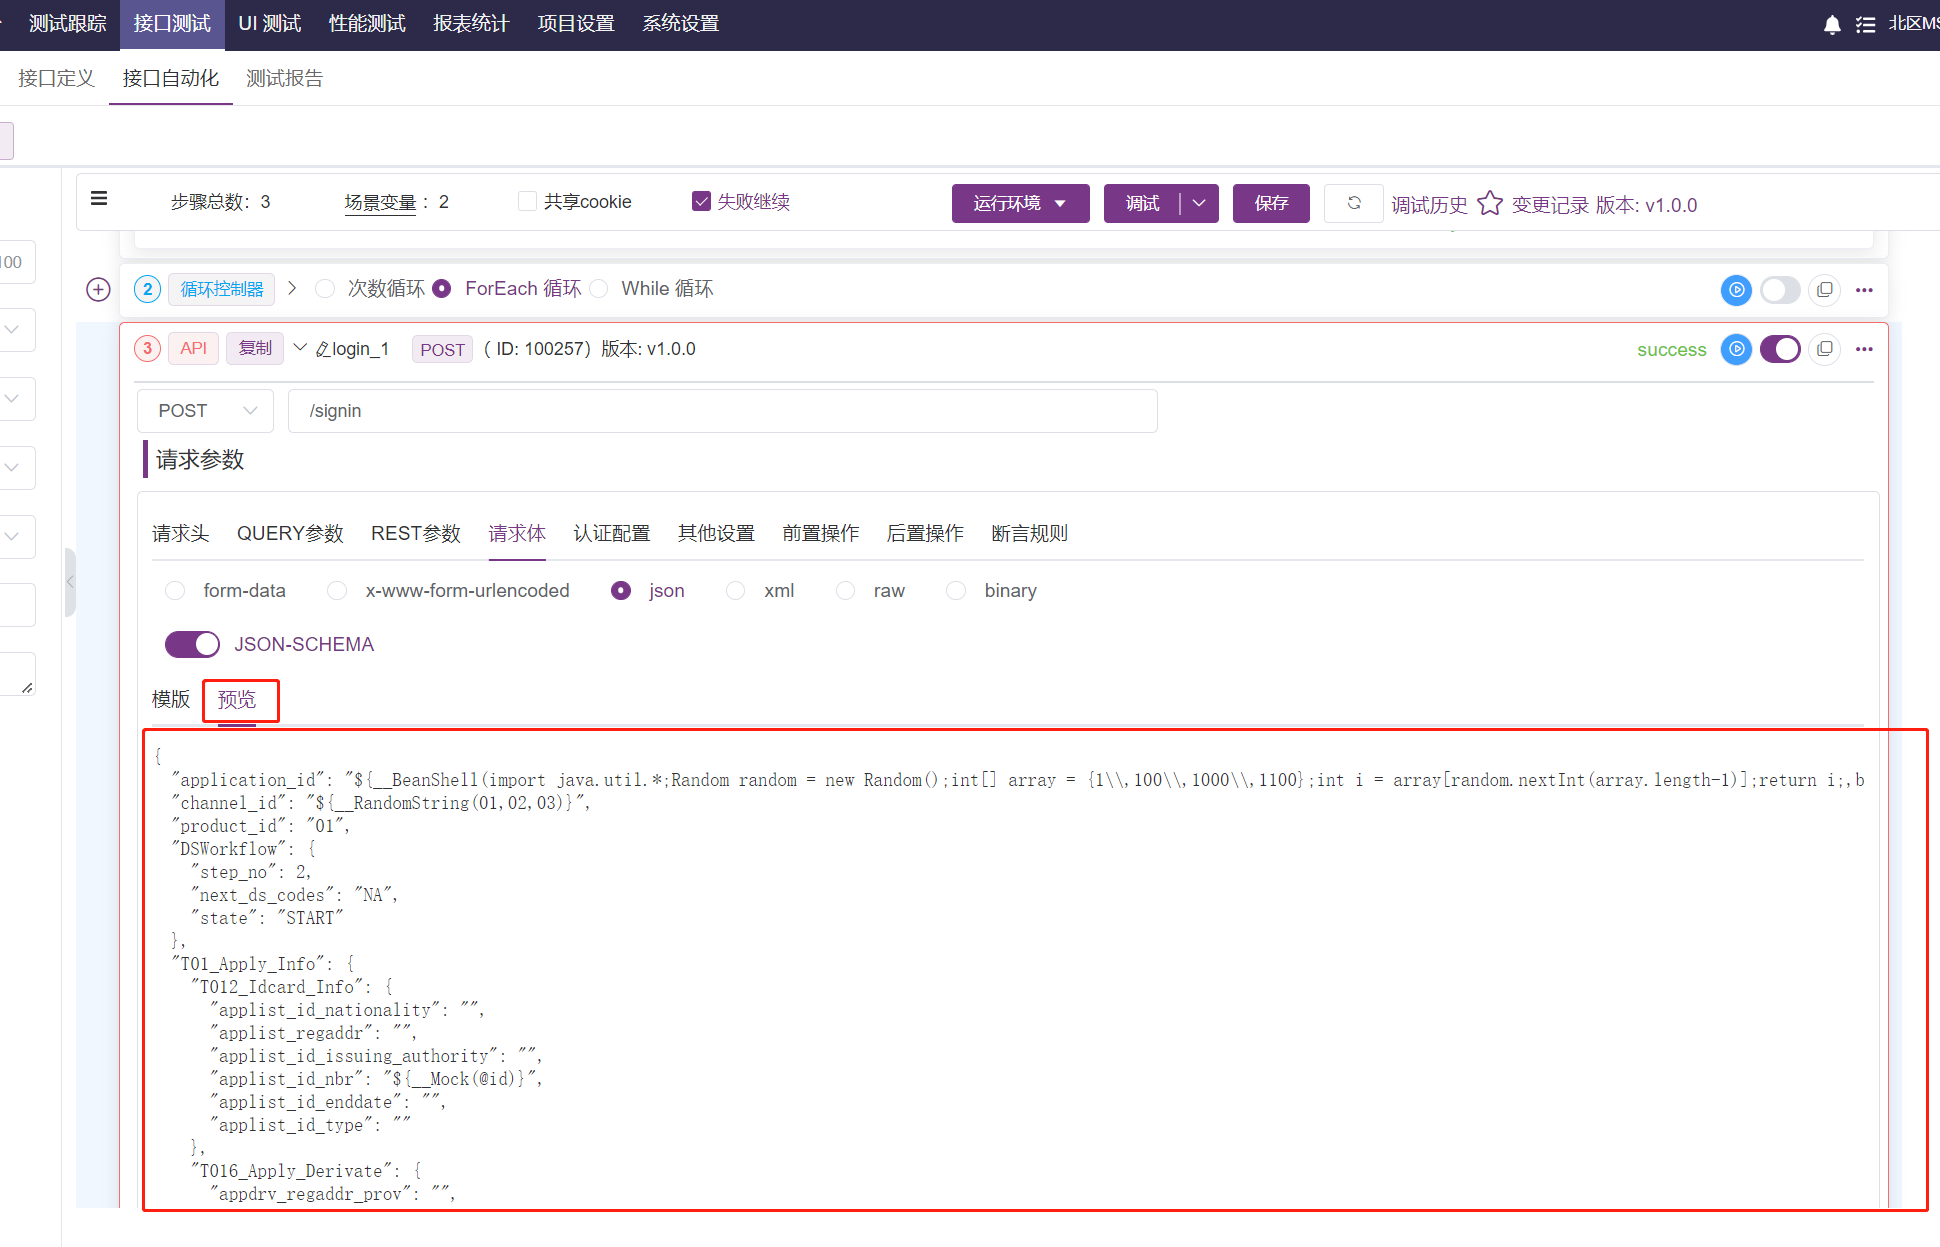Image resolution: width=1940 pixels, height=1247 pixels.
Task: Click the hamburger menu icon near 步骤总数
Action: [98, 198]
